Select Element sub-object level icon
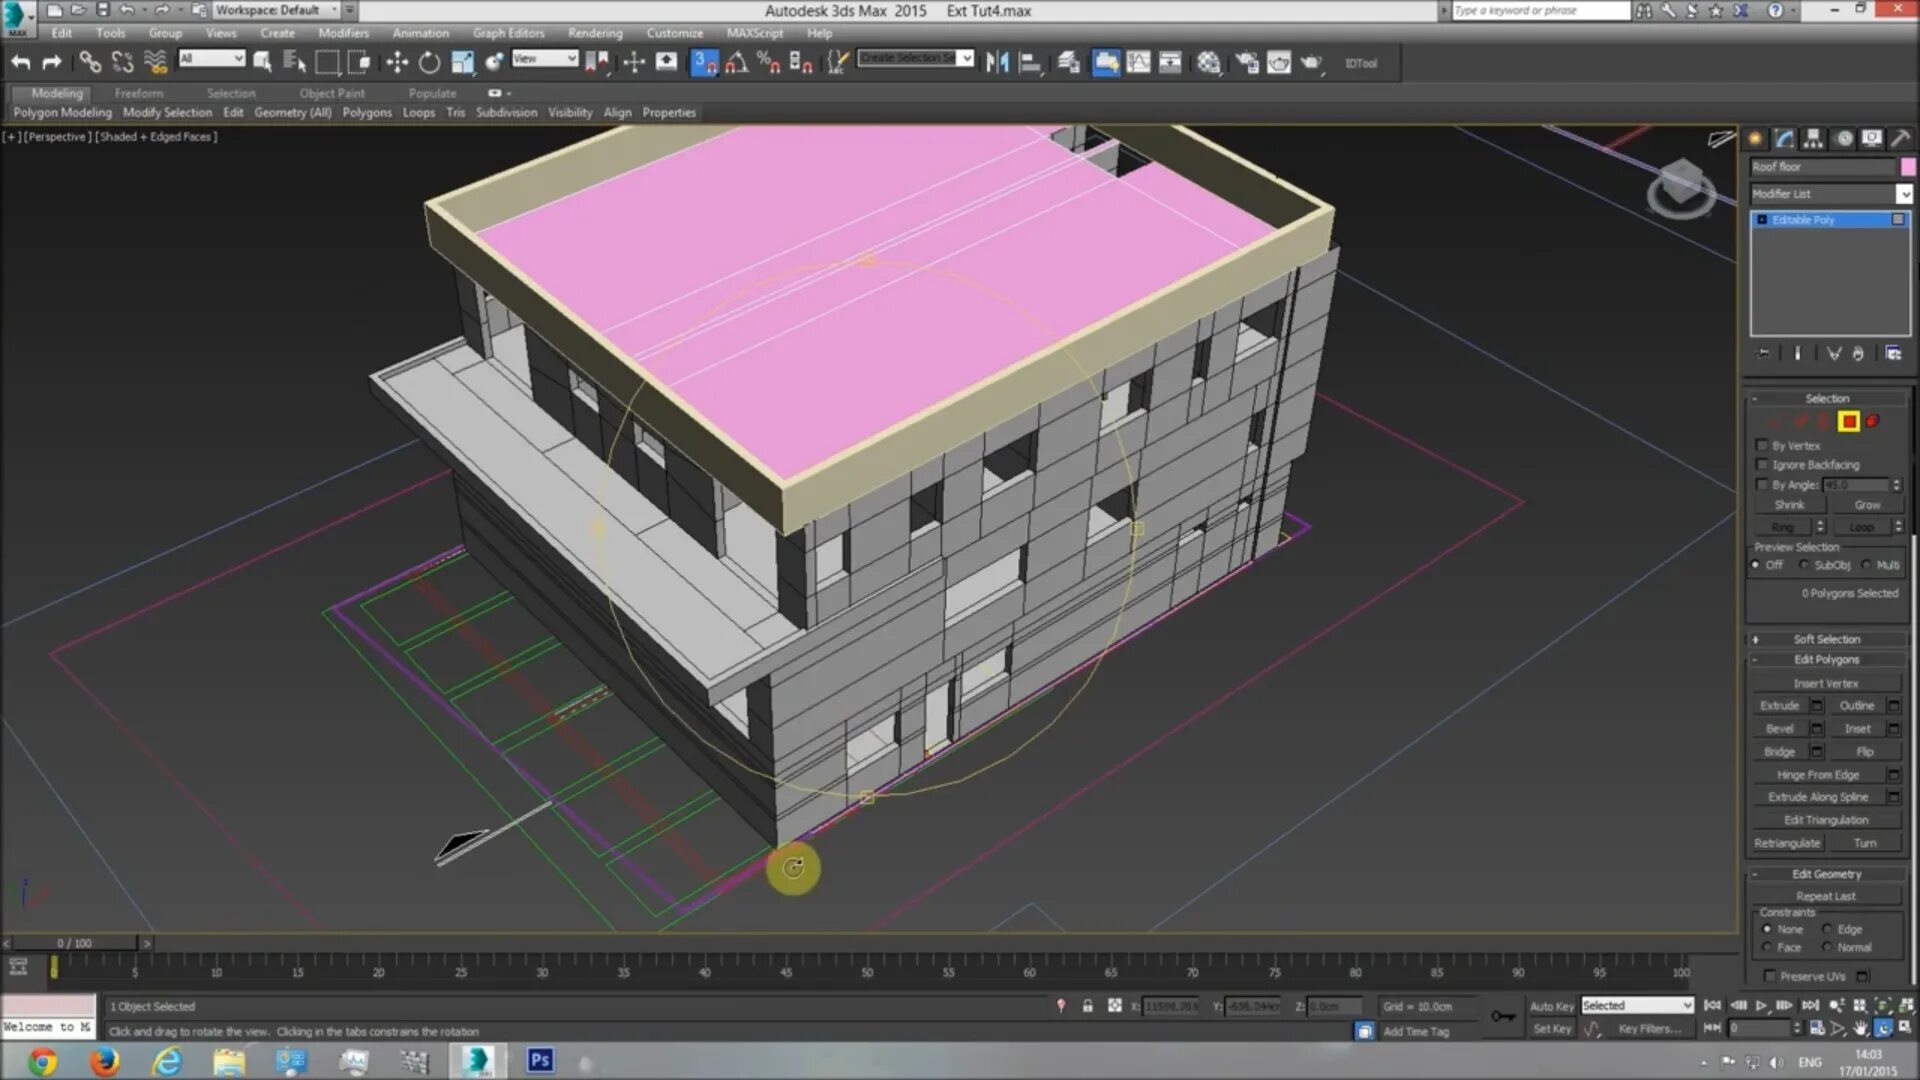1920x1080 pixels. click(1872, 422)
